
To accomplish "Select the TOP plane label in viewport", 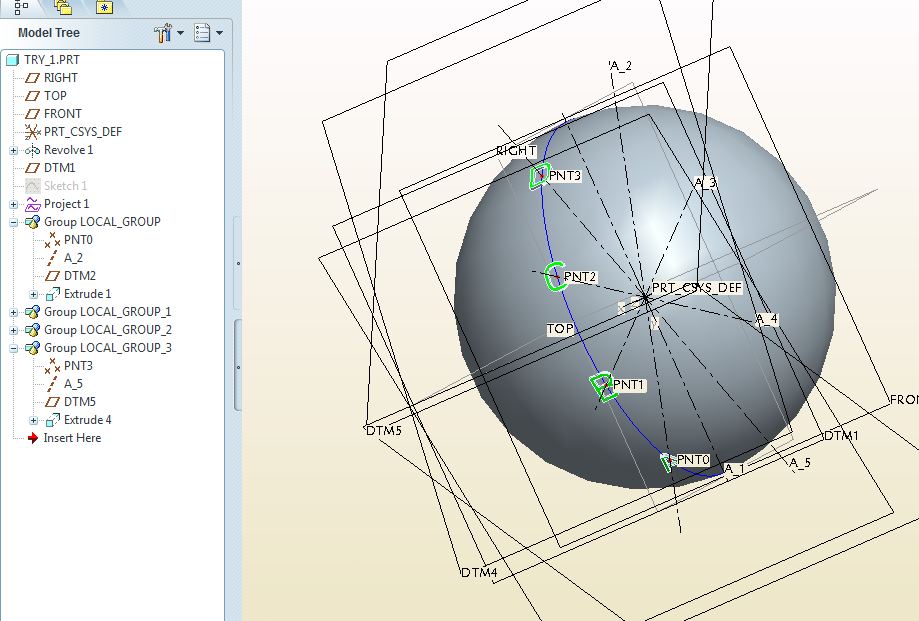I will (x=560, y=329).
